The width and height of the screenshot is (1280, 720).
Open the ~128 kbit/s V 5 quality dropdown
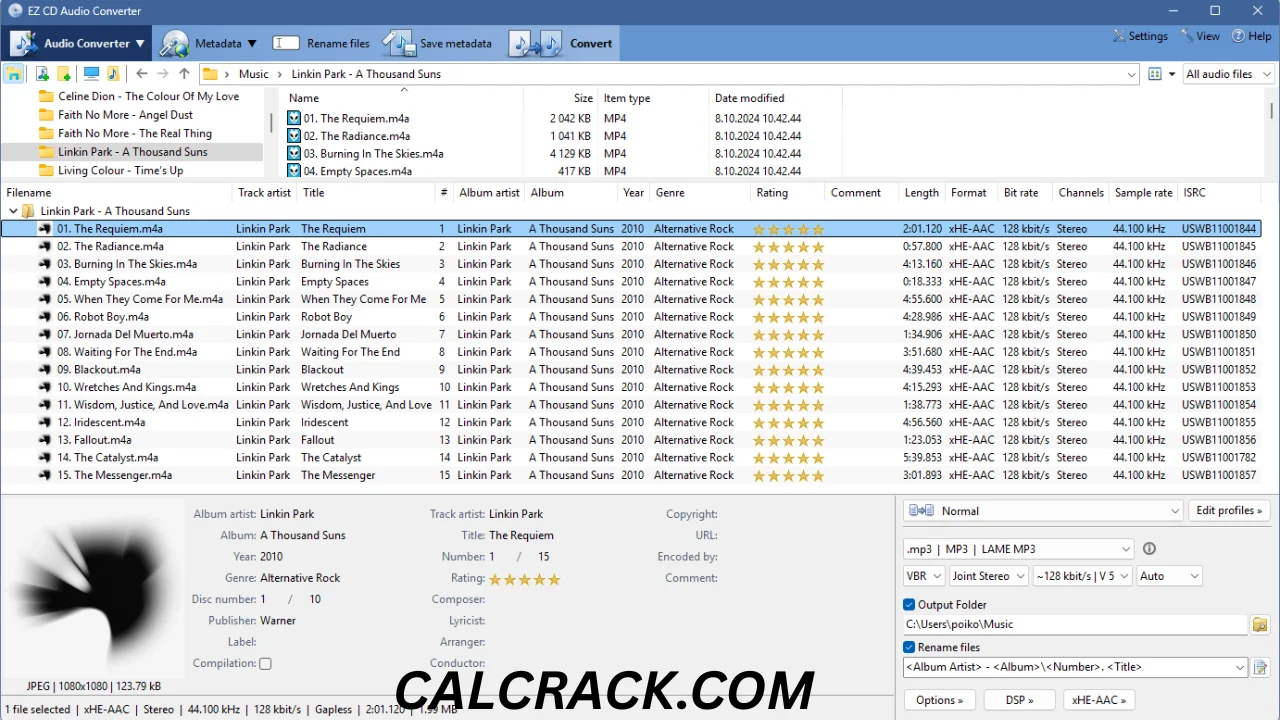click(x=1082, y=576)
